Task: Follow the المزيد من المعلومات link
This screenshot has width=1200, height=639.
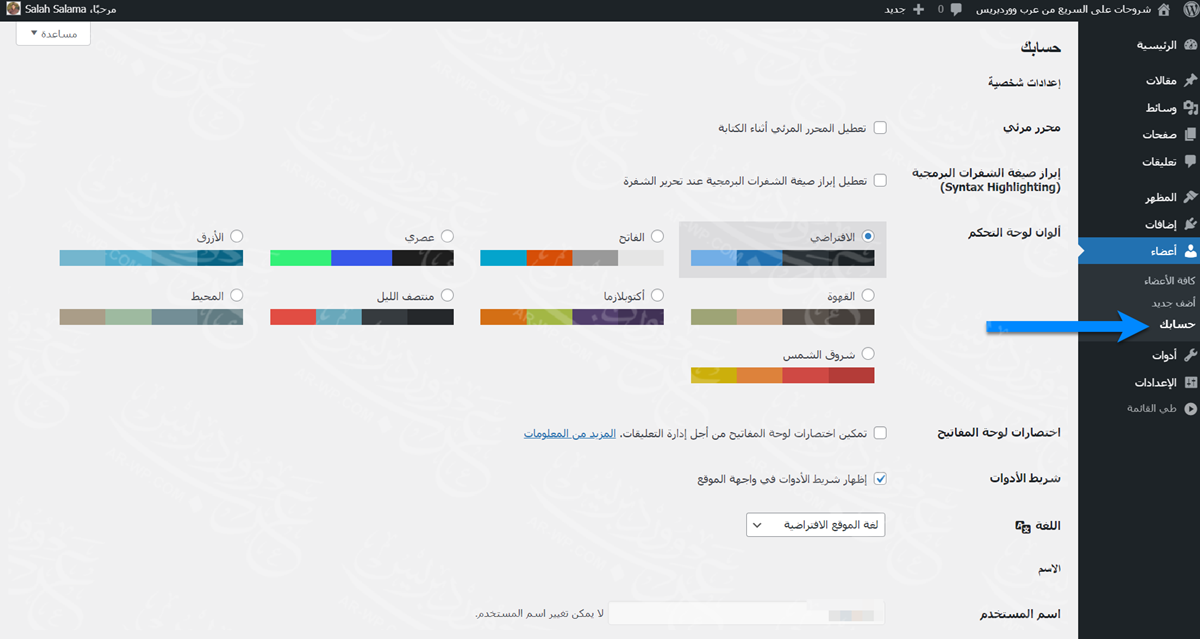Action: point(570,433)
